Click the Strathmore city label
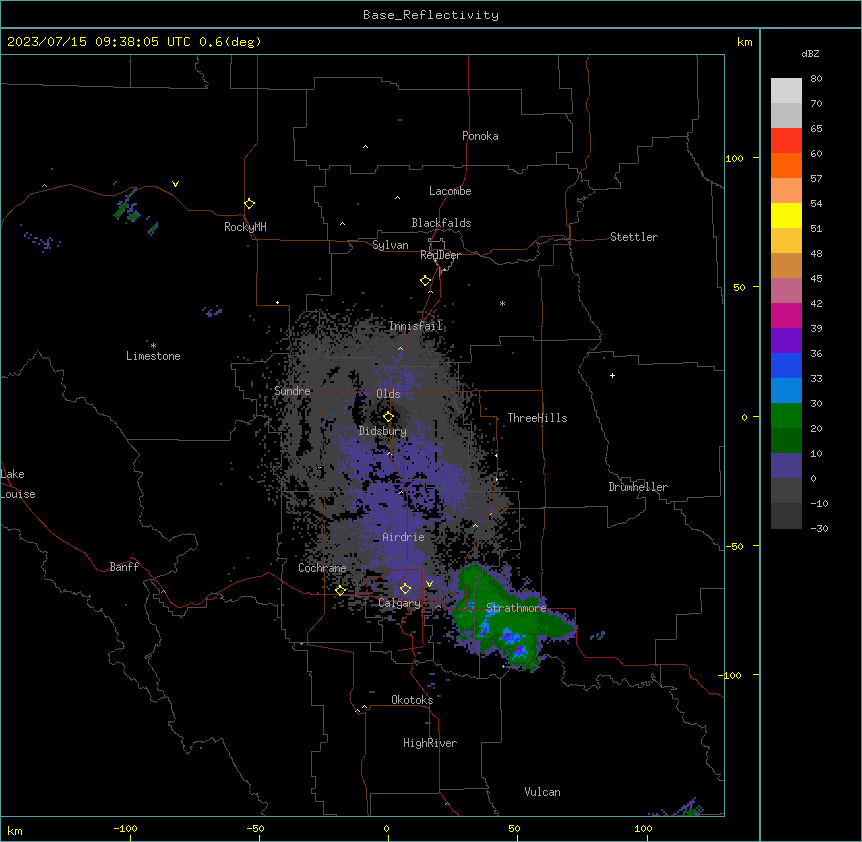 tap(516, 608)
